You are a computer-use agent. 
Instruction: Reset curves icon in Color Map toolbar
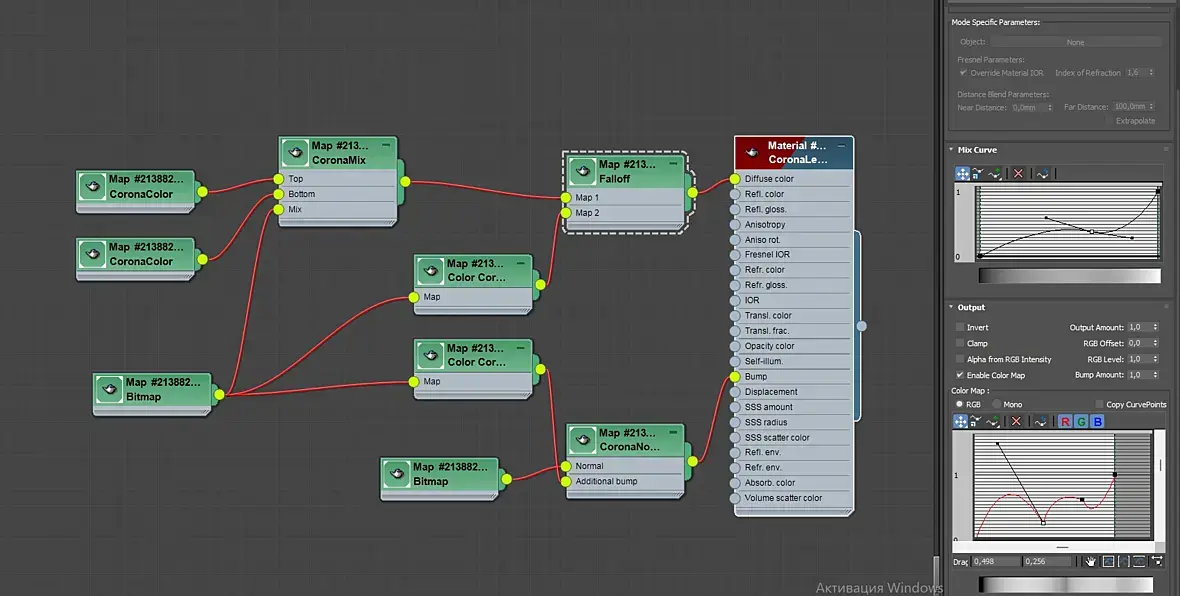coord(1040,421)
